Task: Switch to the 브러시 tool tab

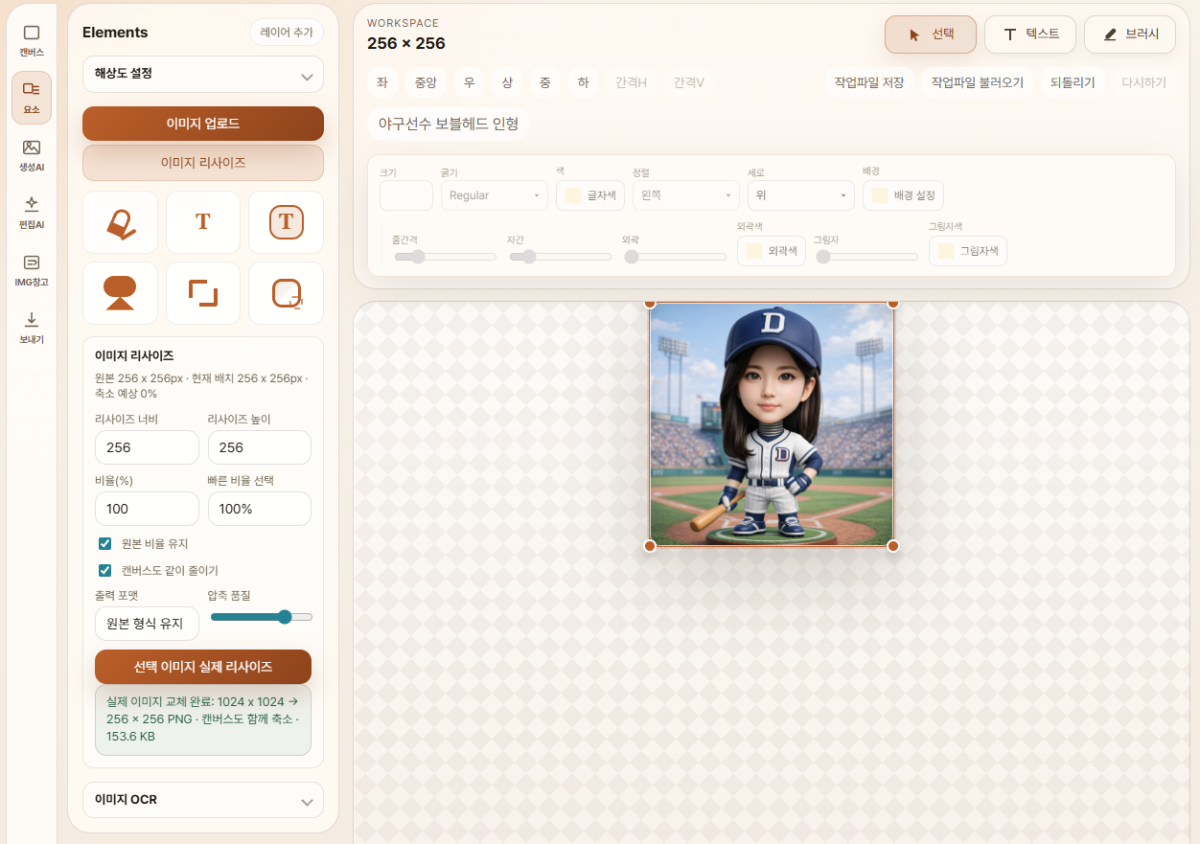Action: pos(1130,34)
